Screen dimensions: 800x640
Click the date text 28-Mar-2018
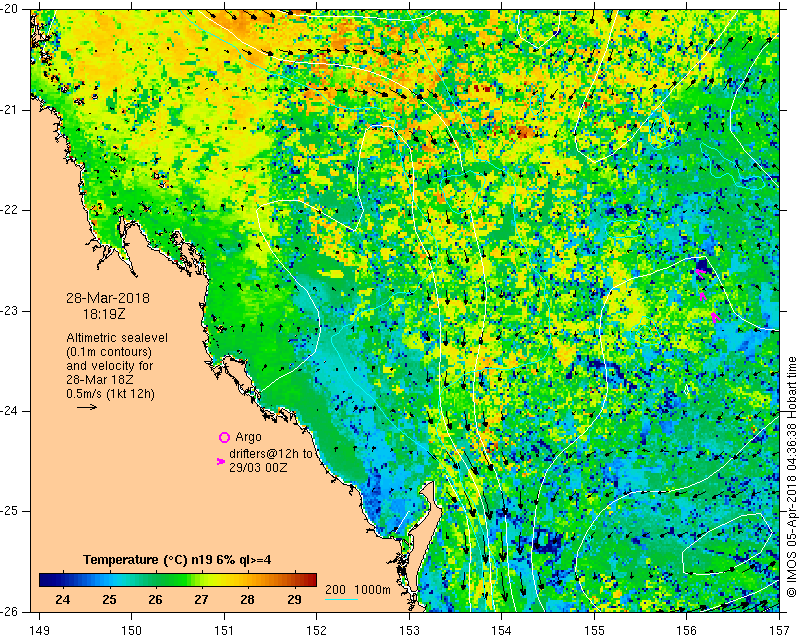click(x=108, y=298)
